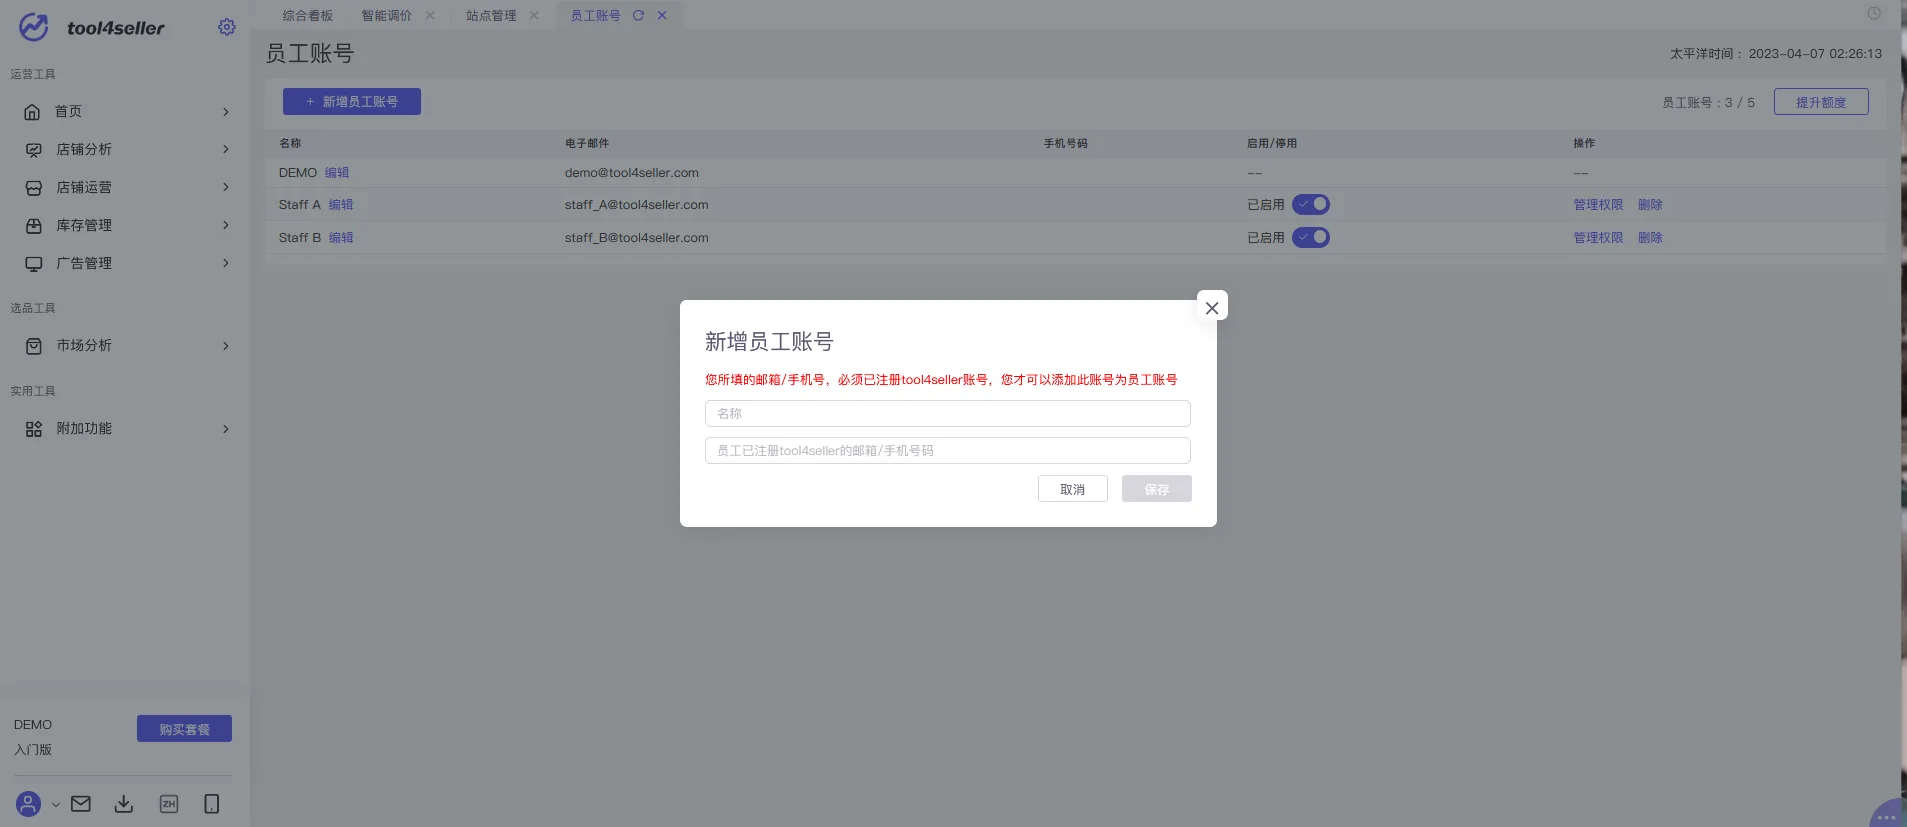Screen dimensions: 1907x827
Task: Click 删除 for Staff A
Action: click(1650, 205)
